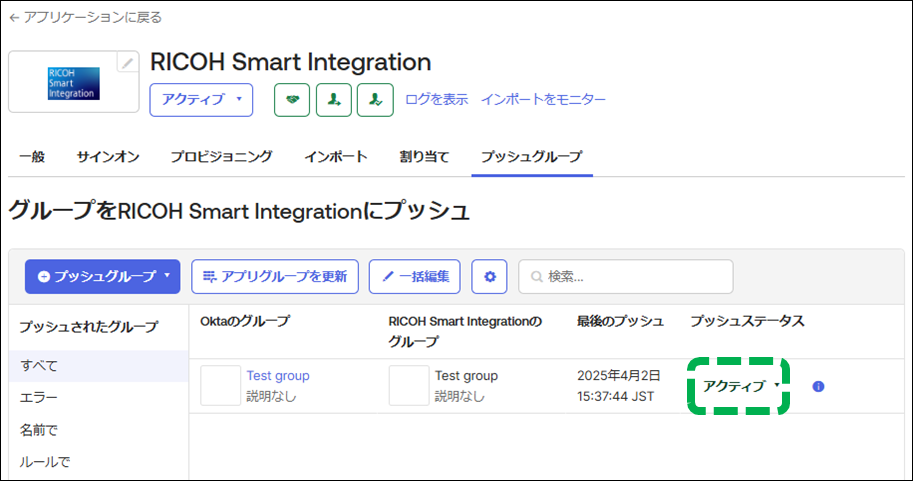Focus the 検索 search field
Image resolution: width=913 pixels, height=481 pixels.
pyautogui.click(x=626, y=277)
